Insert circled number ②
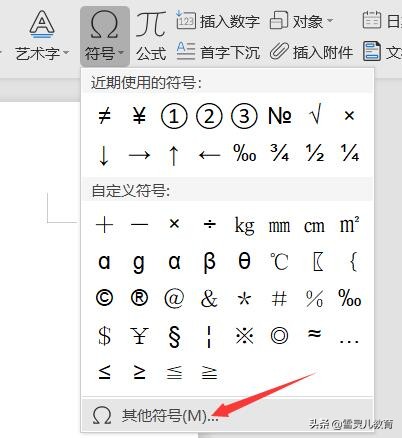The width and height of the screenshot is (402, 438). pyautogui.click(x=209, y=116)
